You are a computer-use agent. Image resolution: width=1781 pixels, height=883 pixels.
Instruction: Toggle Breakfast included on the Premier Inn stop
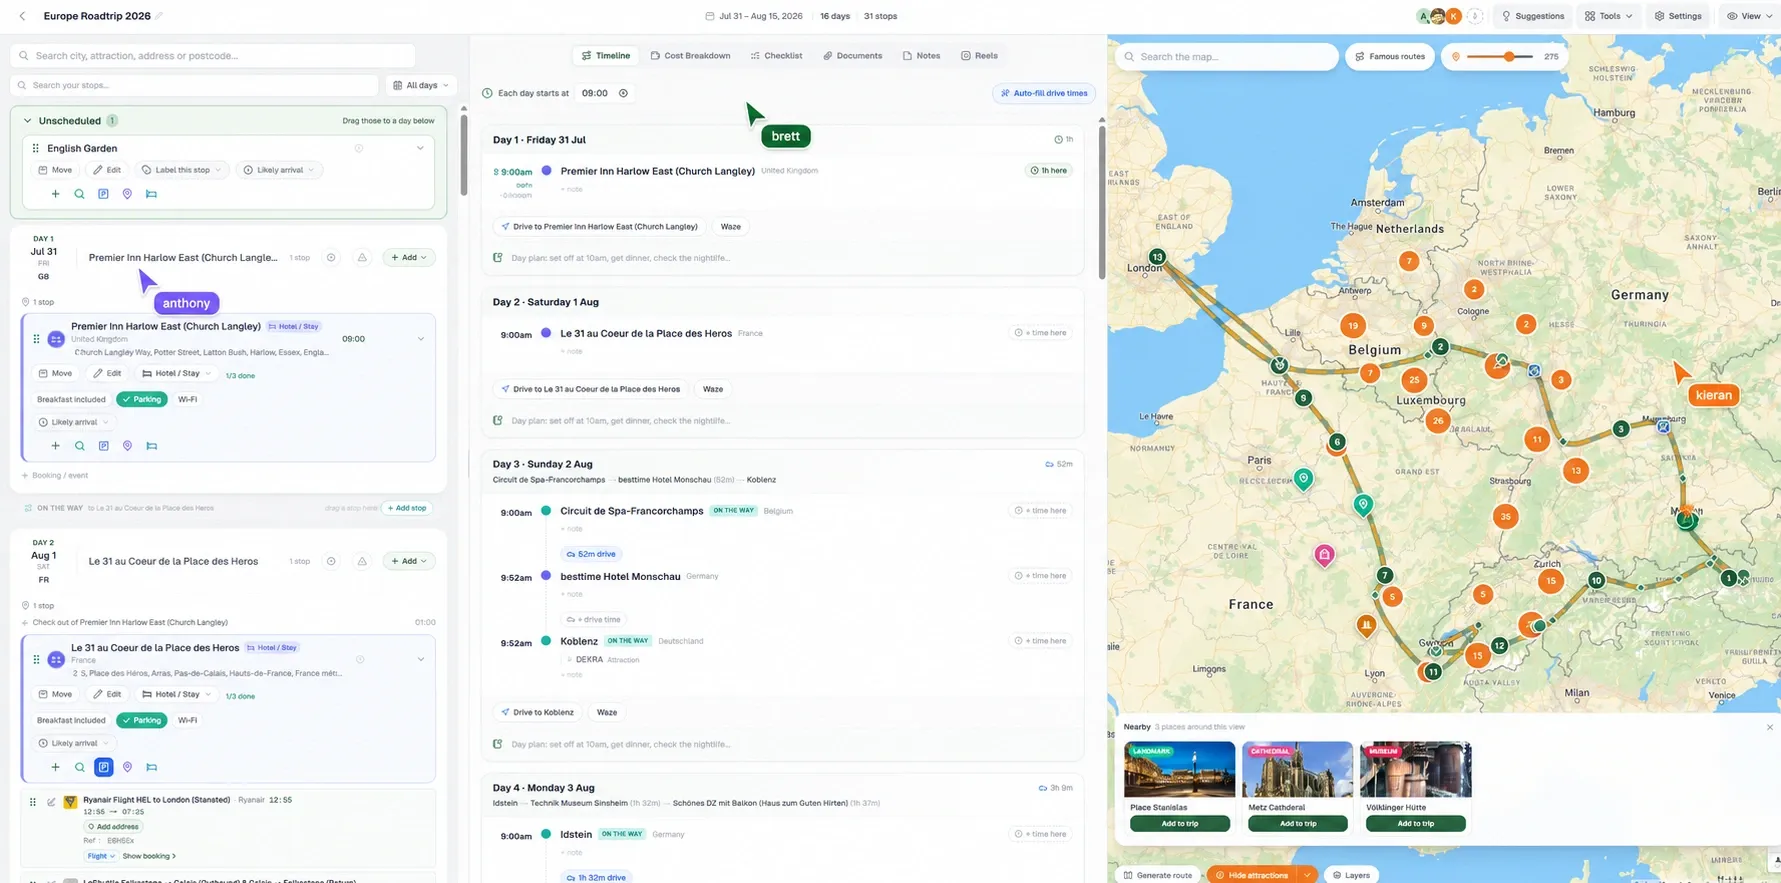point(71,399)
